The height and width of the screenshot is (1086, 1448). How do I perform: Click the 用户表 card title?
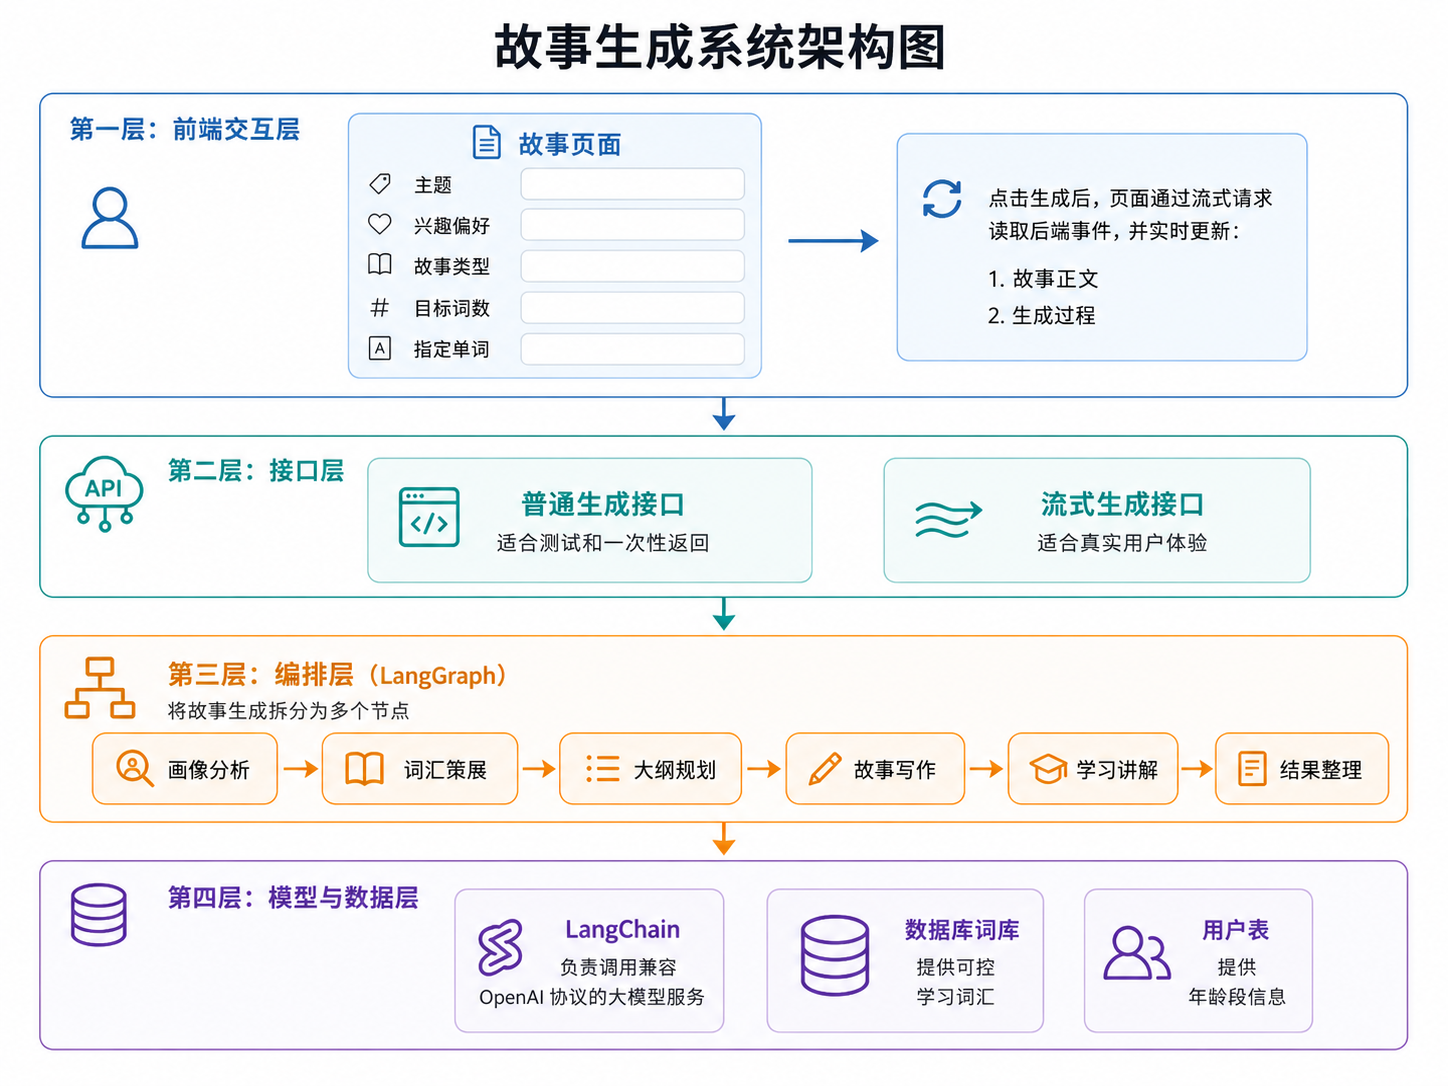1236,930
